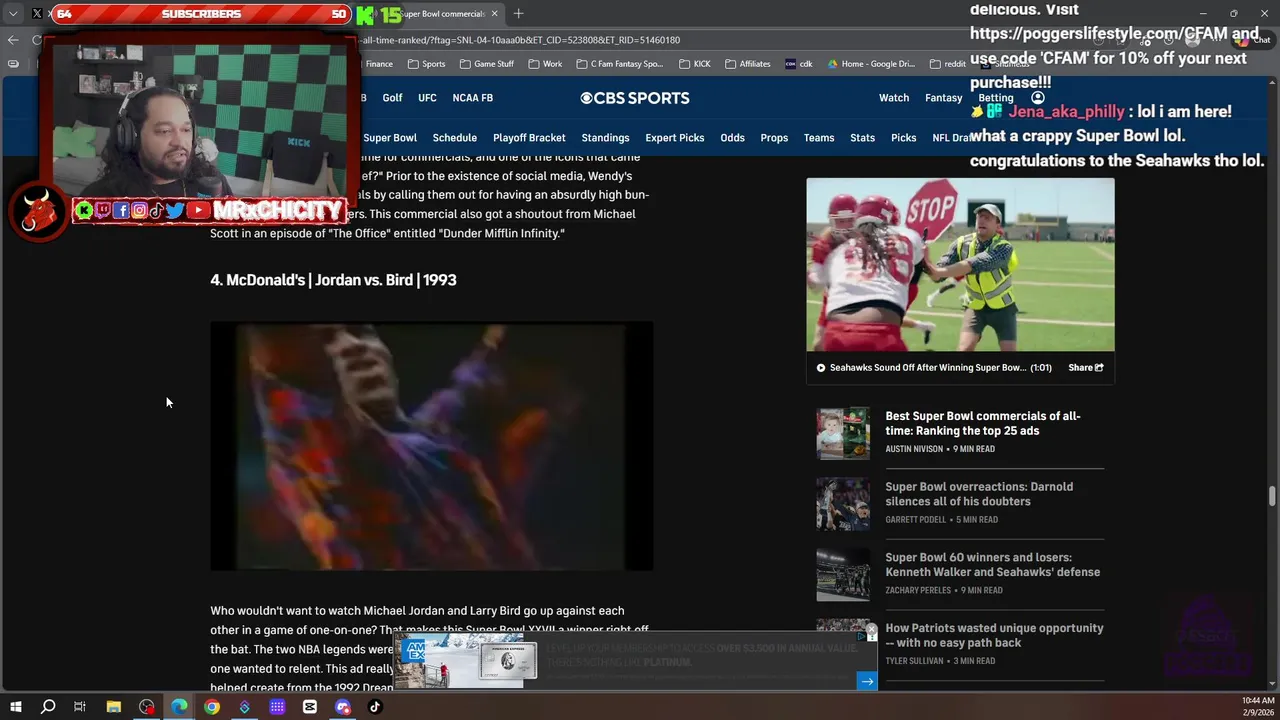Open the Work bookmark folder
This screenshot has height=720, width=1280.
(x=545, y=64)
